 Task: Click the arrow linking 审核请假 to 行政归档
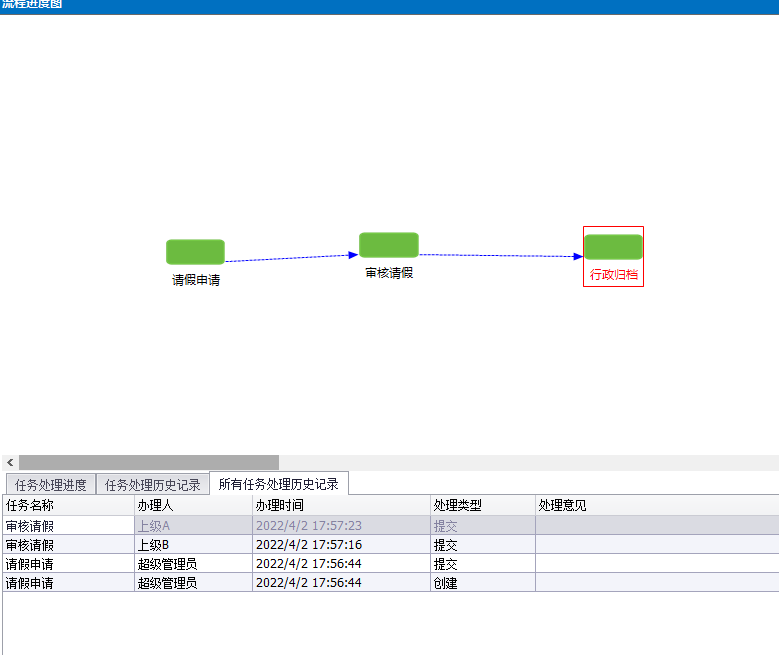tap(500, 256)
